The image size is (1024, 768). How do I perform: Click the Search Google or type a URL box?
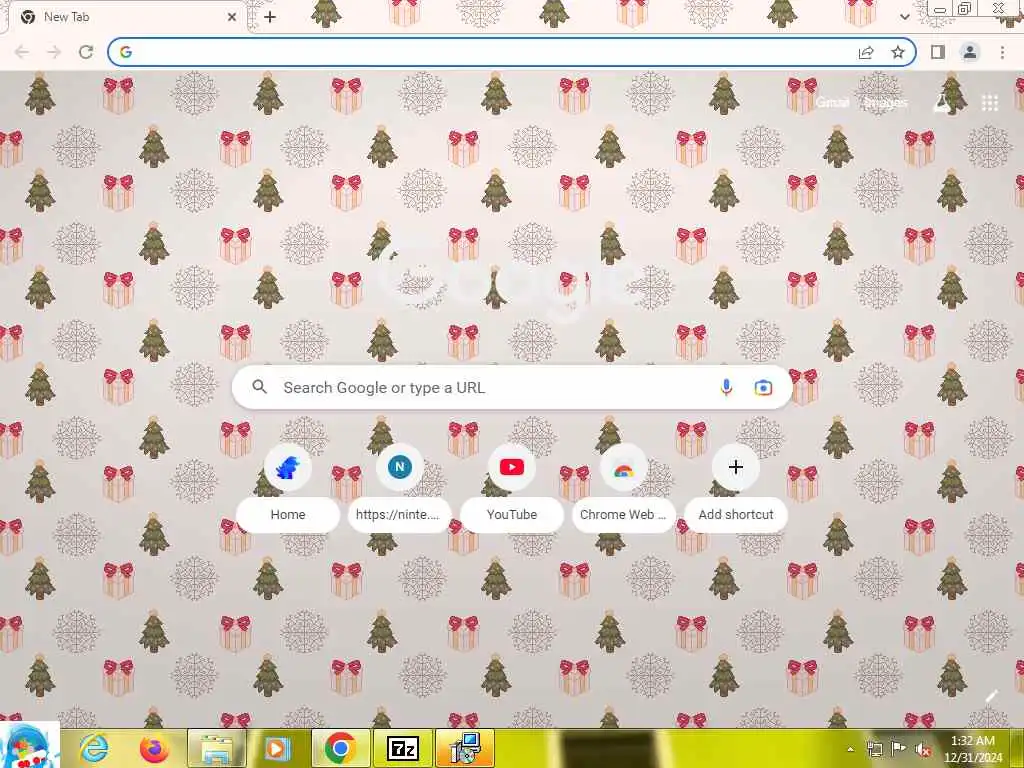point(512,388)
